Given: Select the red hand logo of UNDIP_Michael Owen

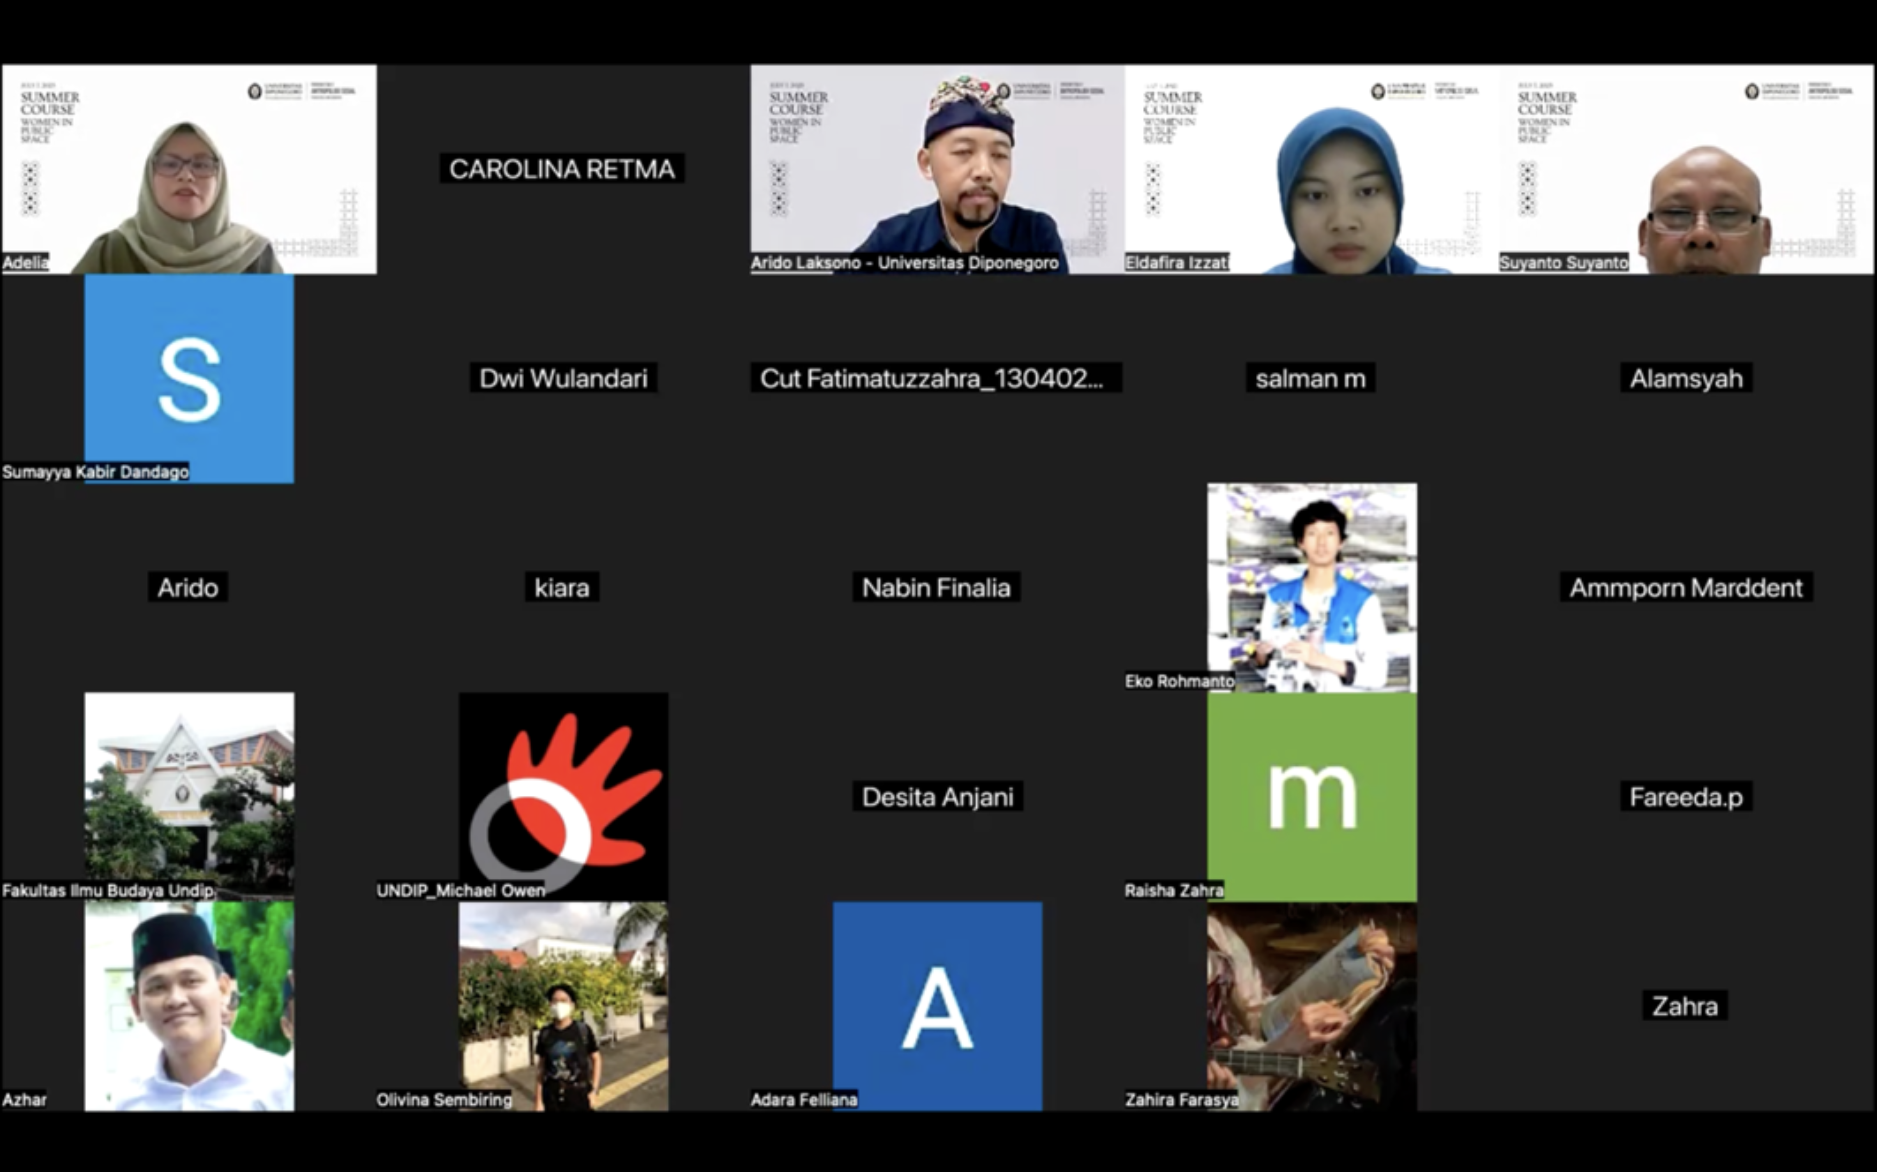Looking at the screenshot, I should (x=563, y=797).
